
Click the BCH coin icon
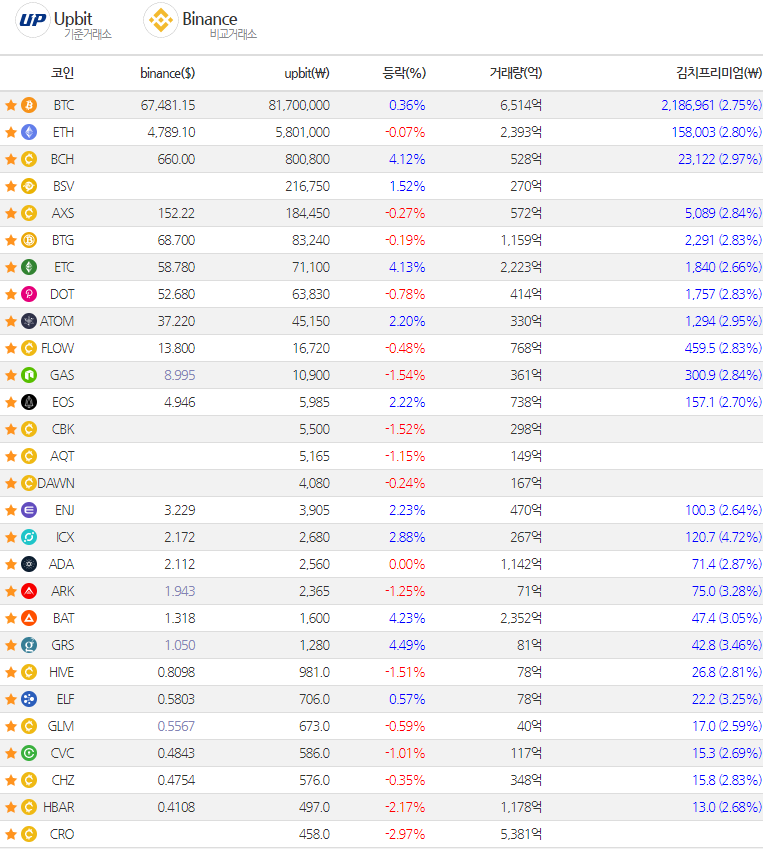(x=29, y=159)
